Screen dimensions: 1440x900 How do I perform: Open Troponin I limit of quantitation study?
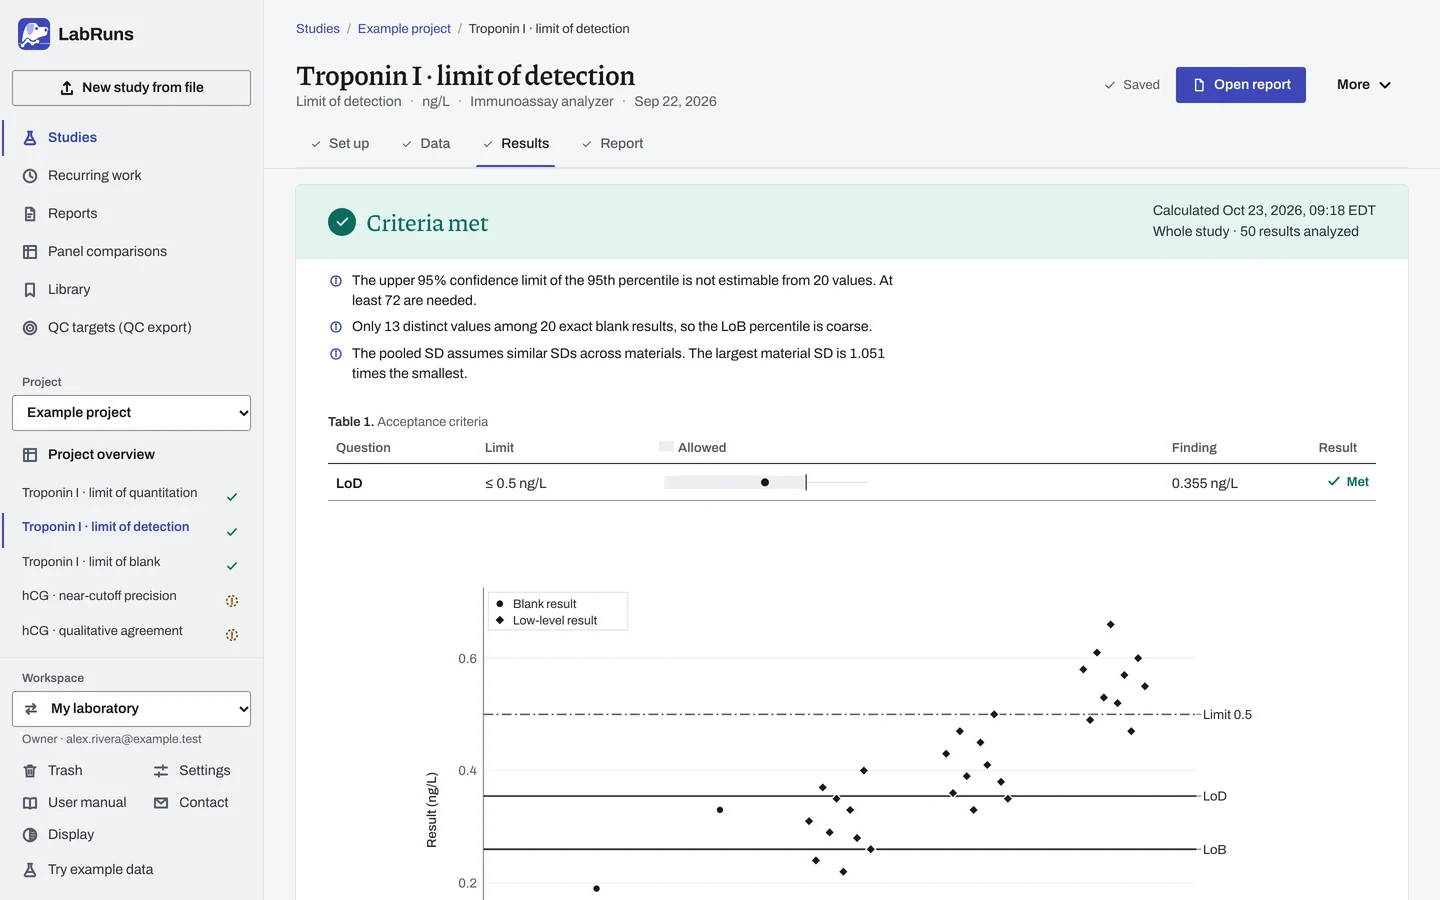(x=110, y=493)
